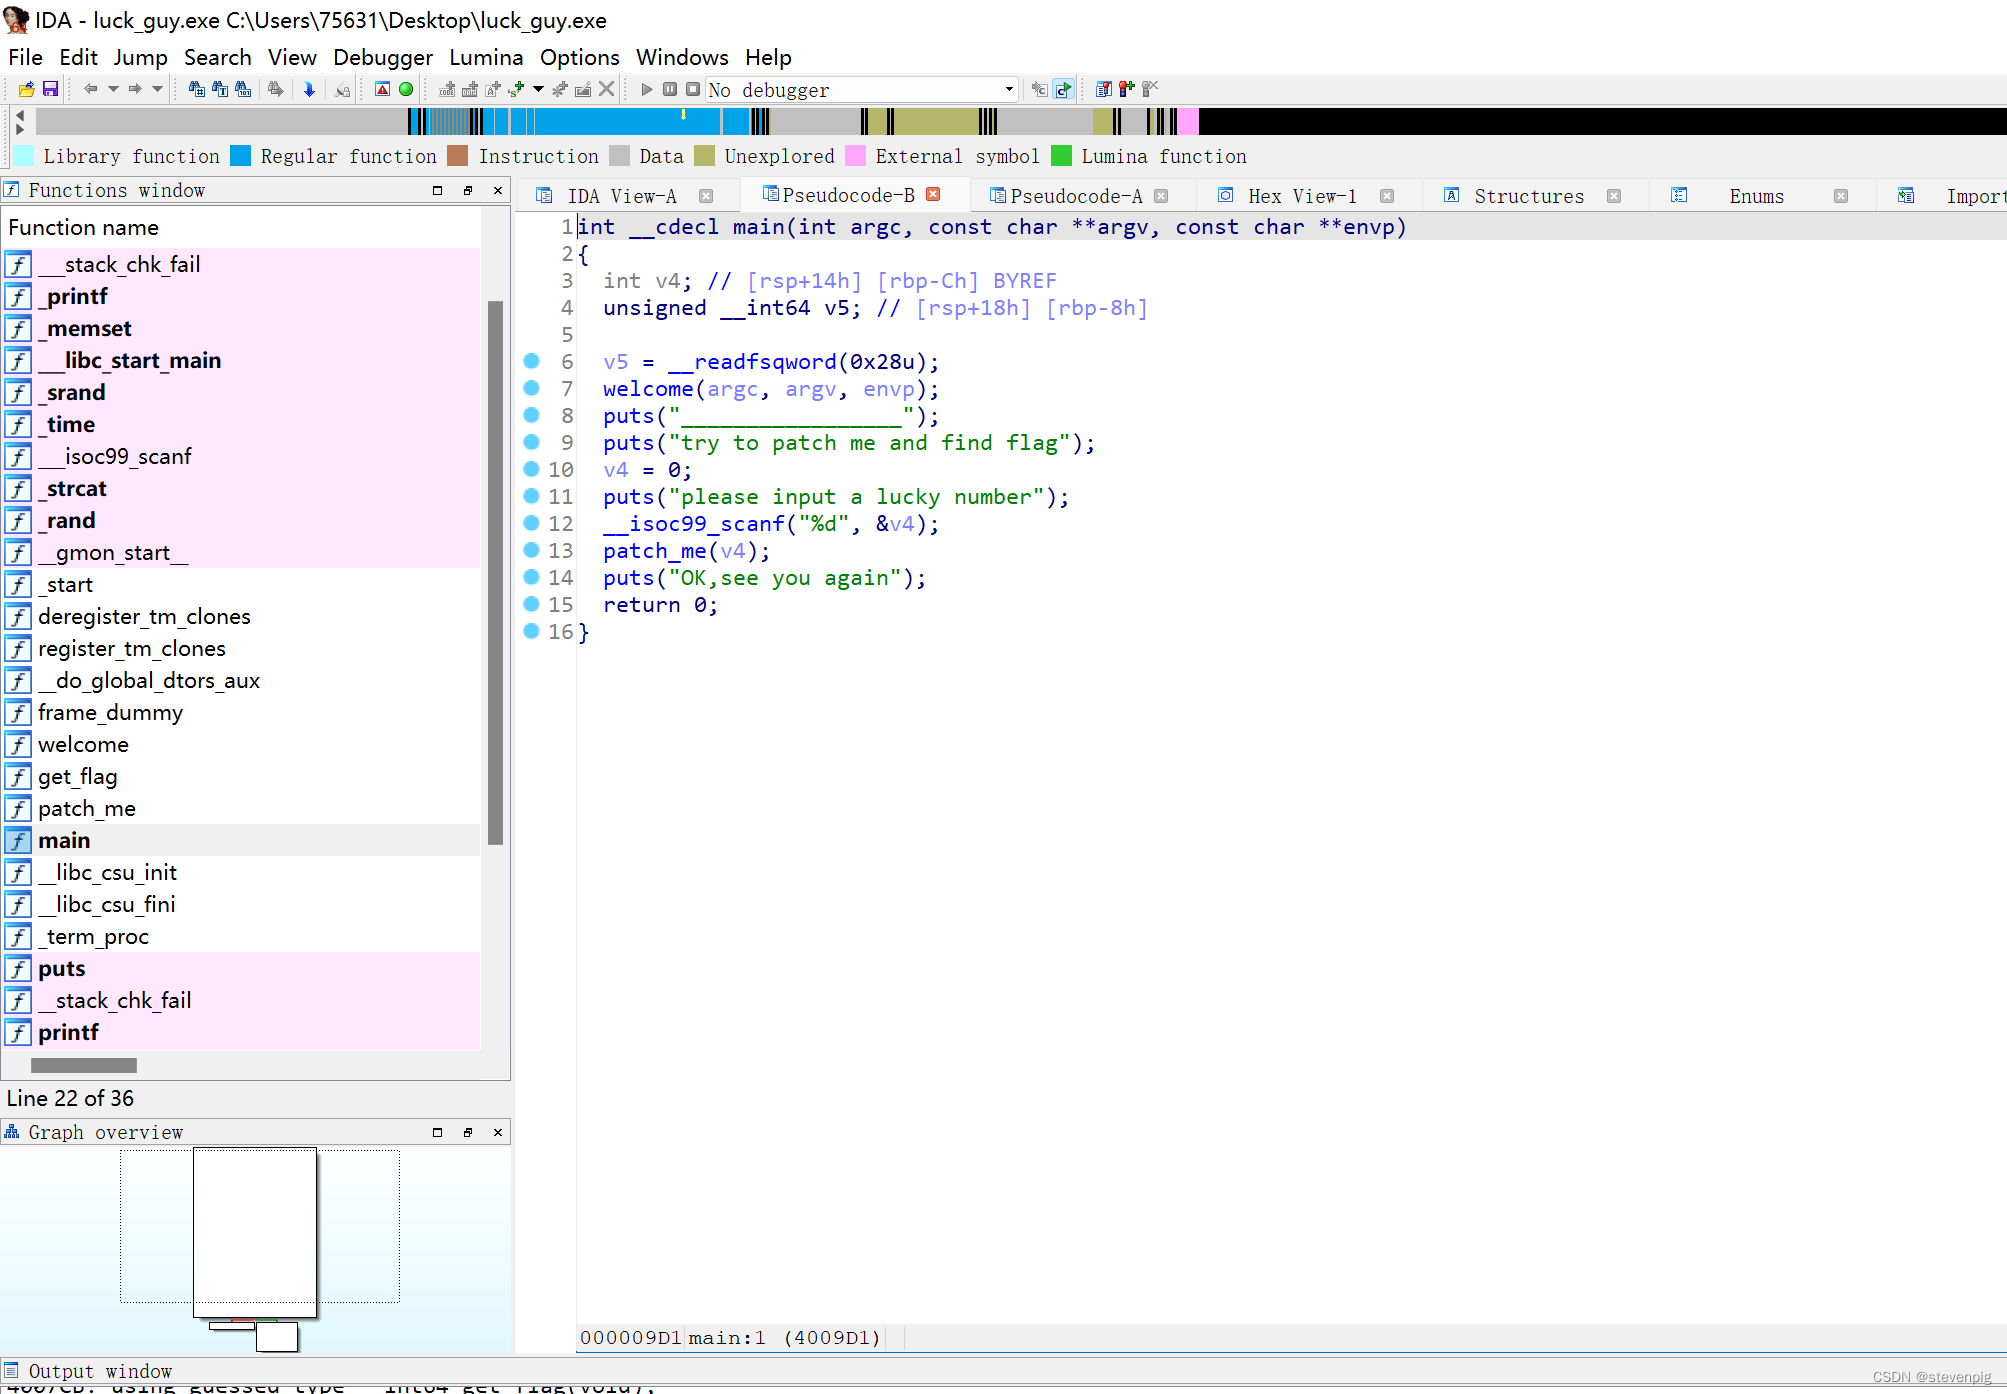Image resolution: width=2007 pixels, height=1394 pixels.
Task: Select welcome in the functions list
Action: pyautogui.click(x=241, y=744)
